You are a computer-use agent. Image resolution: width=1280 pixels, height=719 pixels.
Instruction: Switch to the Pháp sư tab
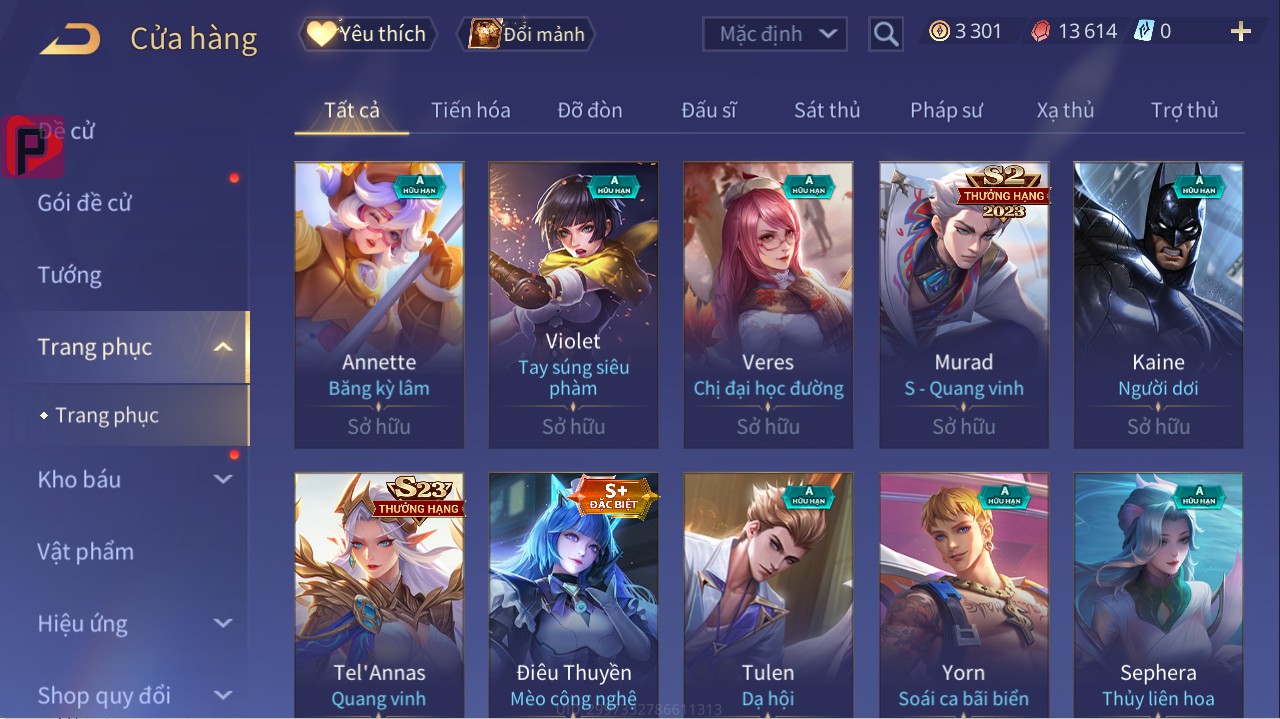point(946,110)
